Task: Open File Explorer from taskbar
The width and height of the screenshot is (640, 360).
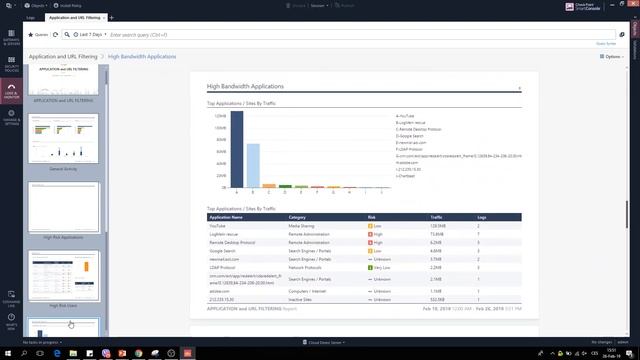Action: click(73, 353)
